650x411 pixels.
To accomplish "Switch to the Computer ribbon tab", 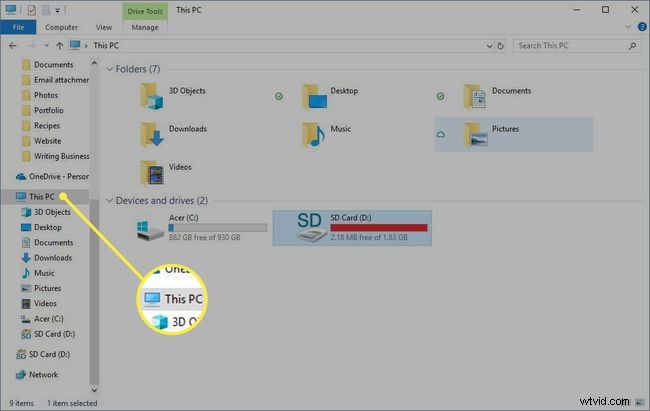I will coord(61,27).
